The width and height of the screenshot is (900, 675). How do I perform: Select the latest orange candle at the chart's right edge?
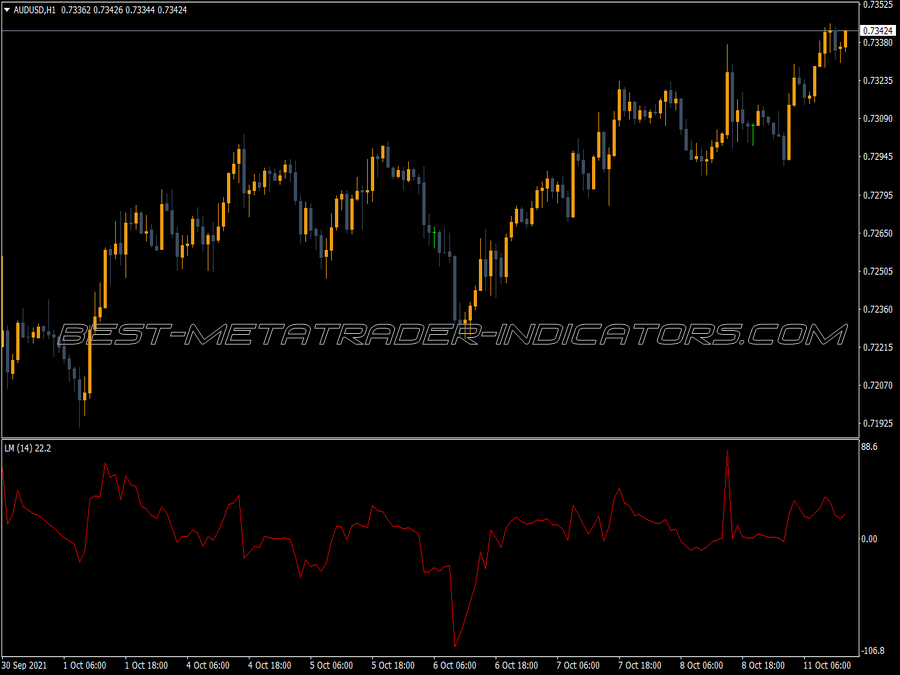click(845, 40)
